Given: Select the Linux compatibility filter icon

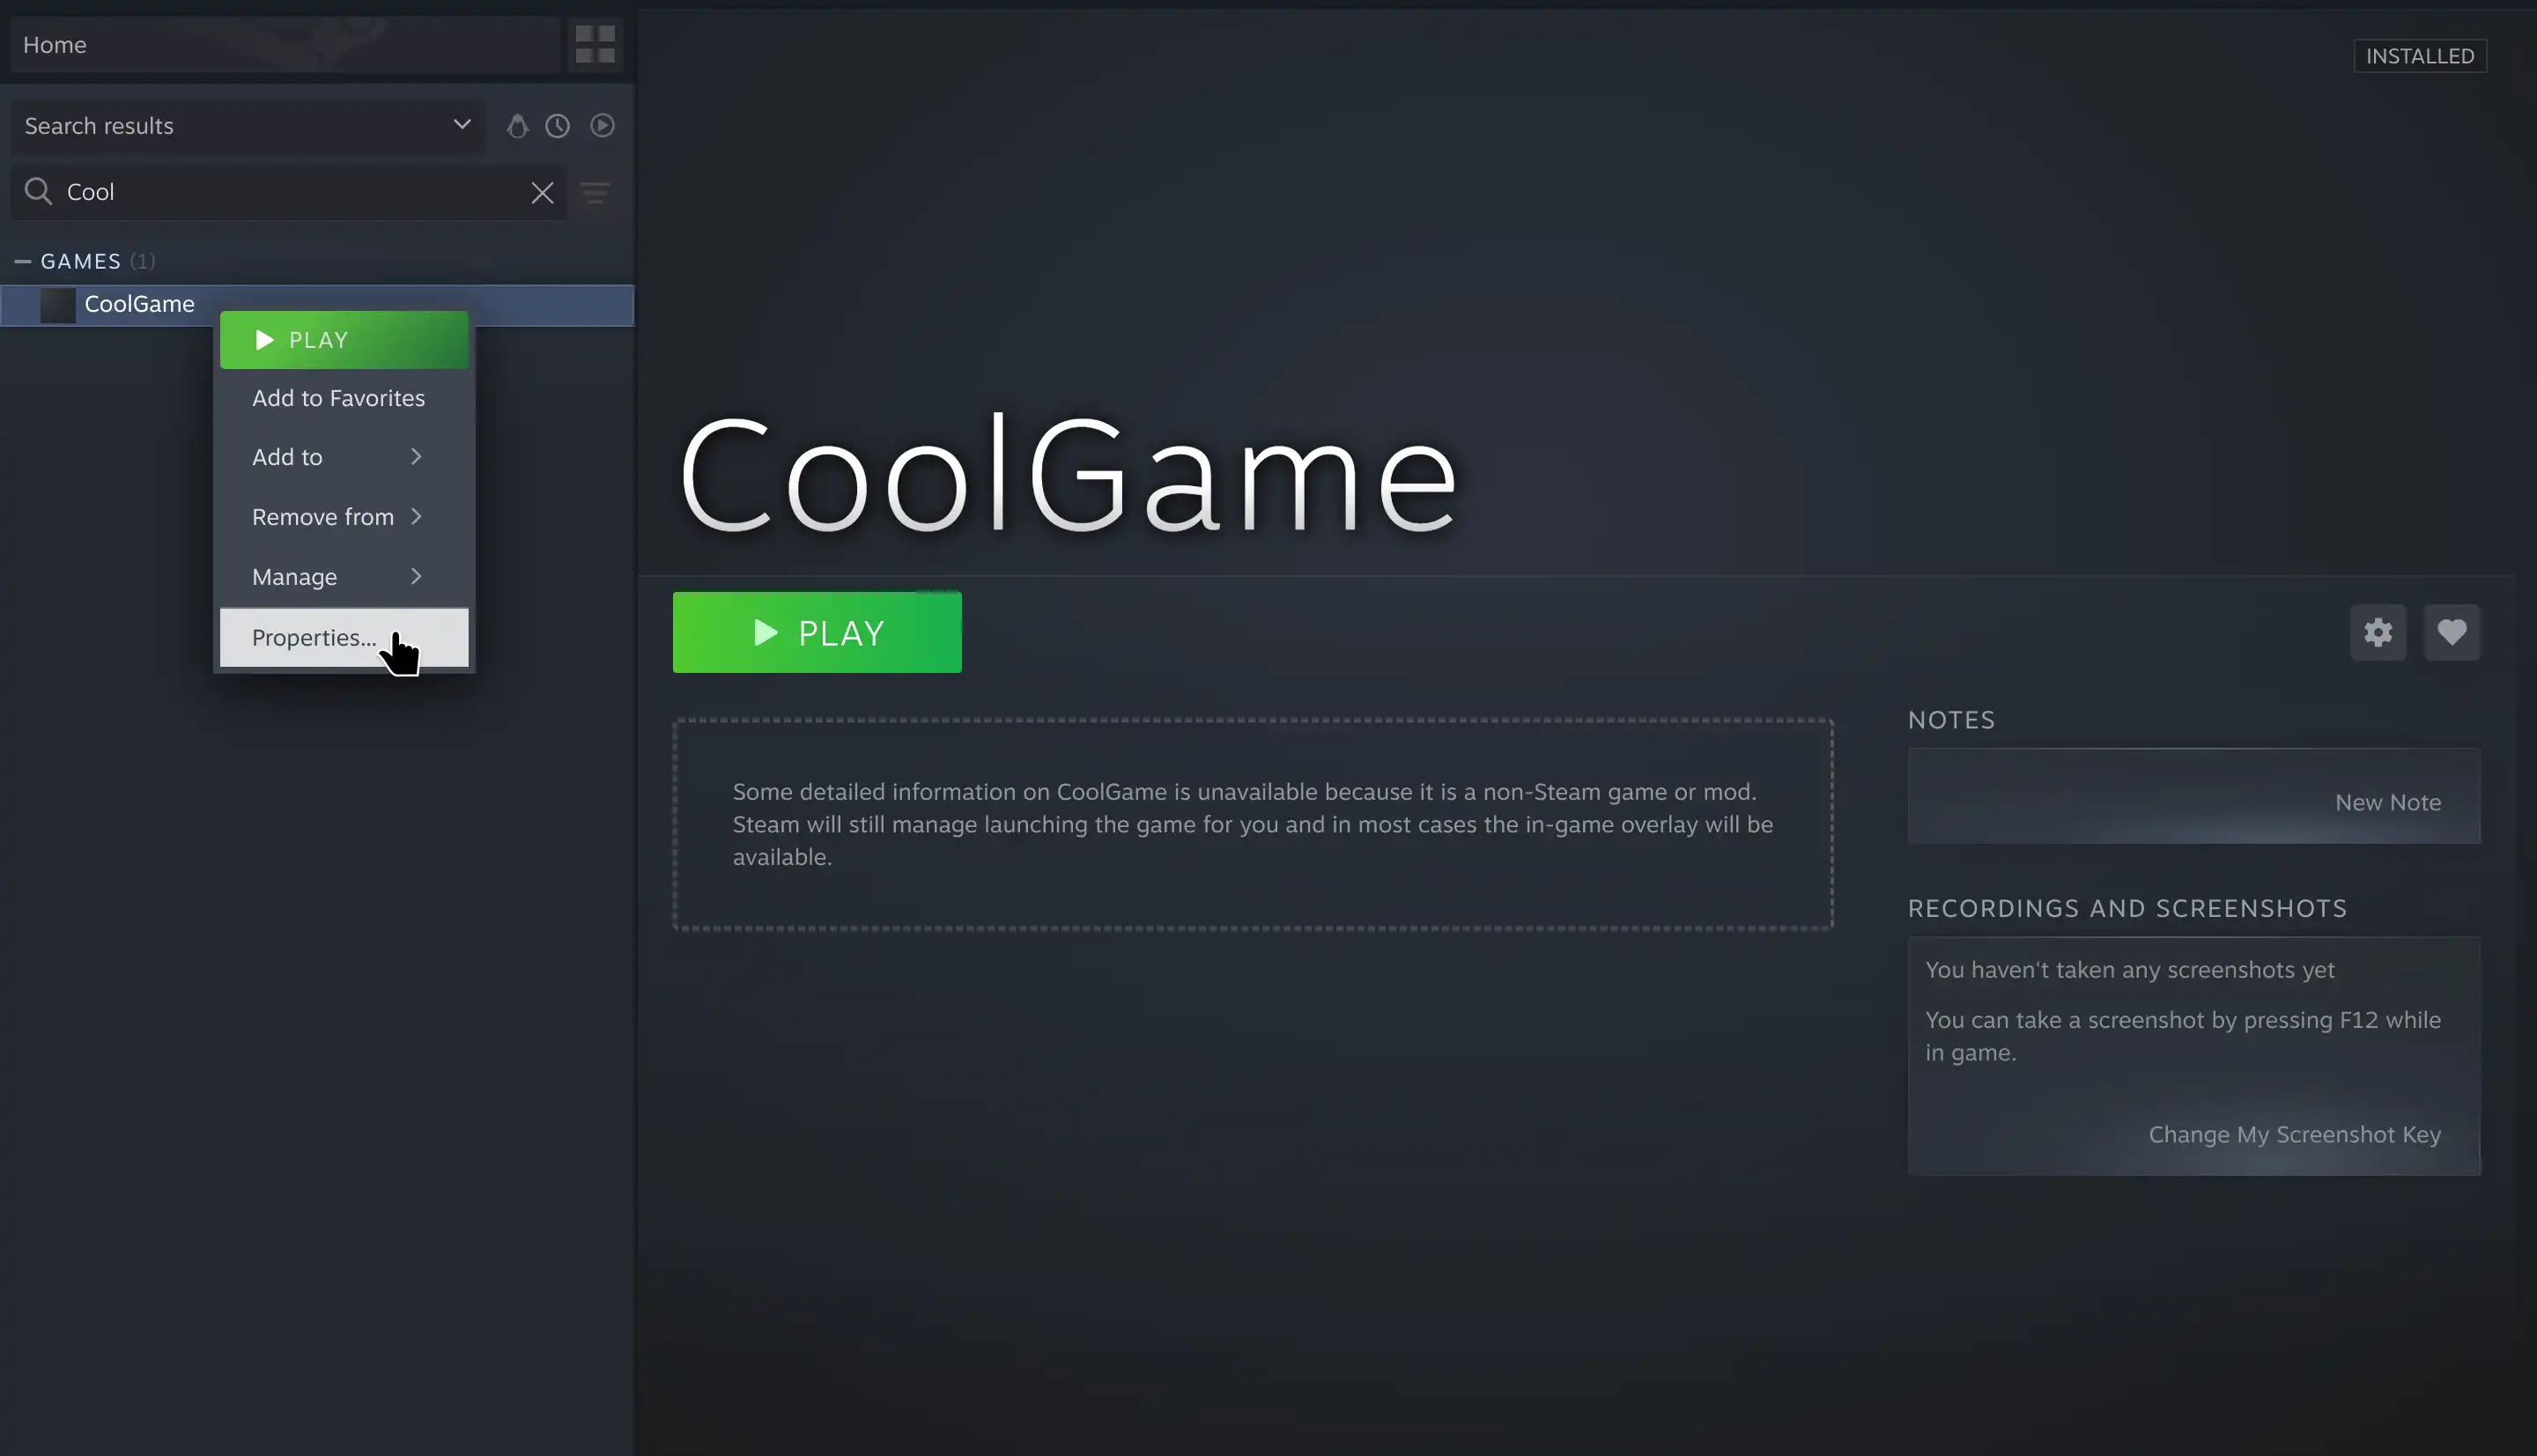Looking at the screenshot, I should 517,126.
